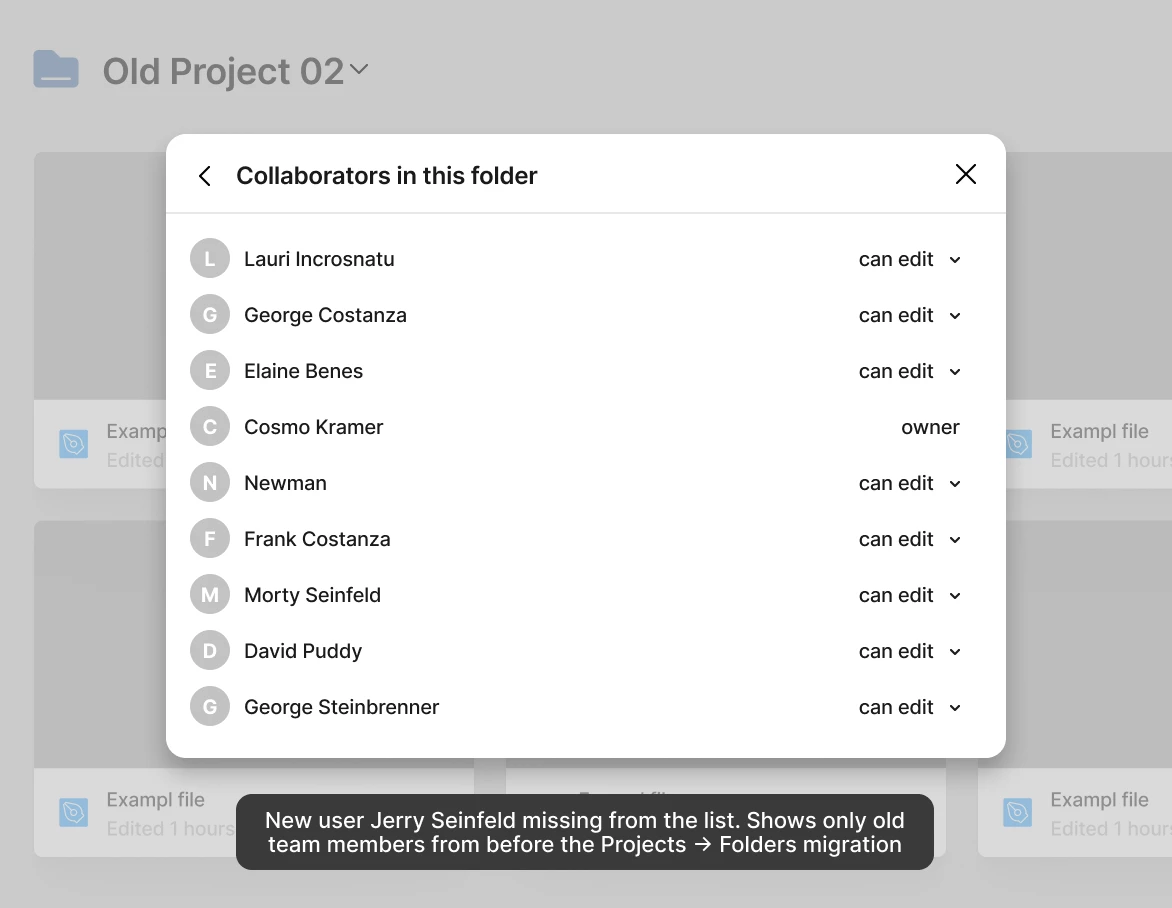Expand Frank Costanza's permission dropdown
1172x908 pixels.
(x=910, y=540)
